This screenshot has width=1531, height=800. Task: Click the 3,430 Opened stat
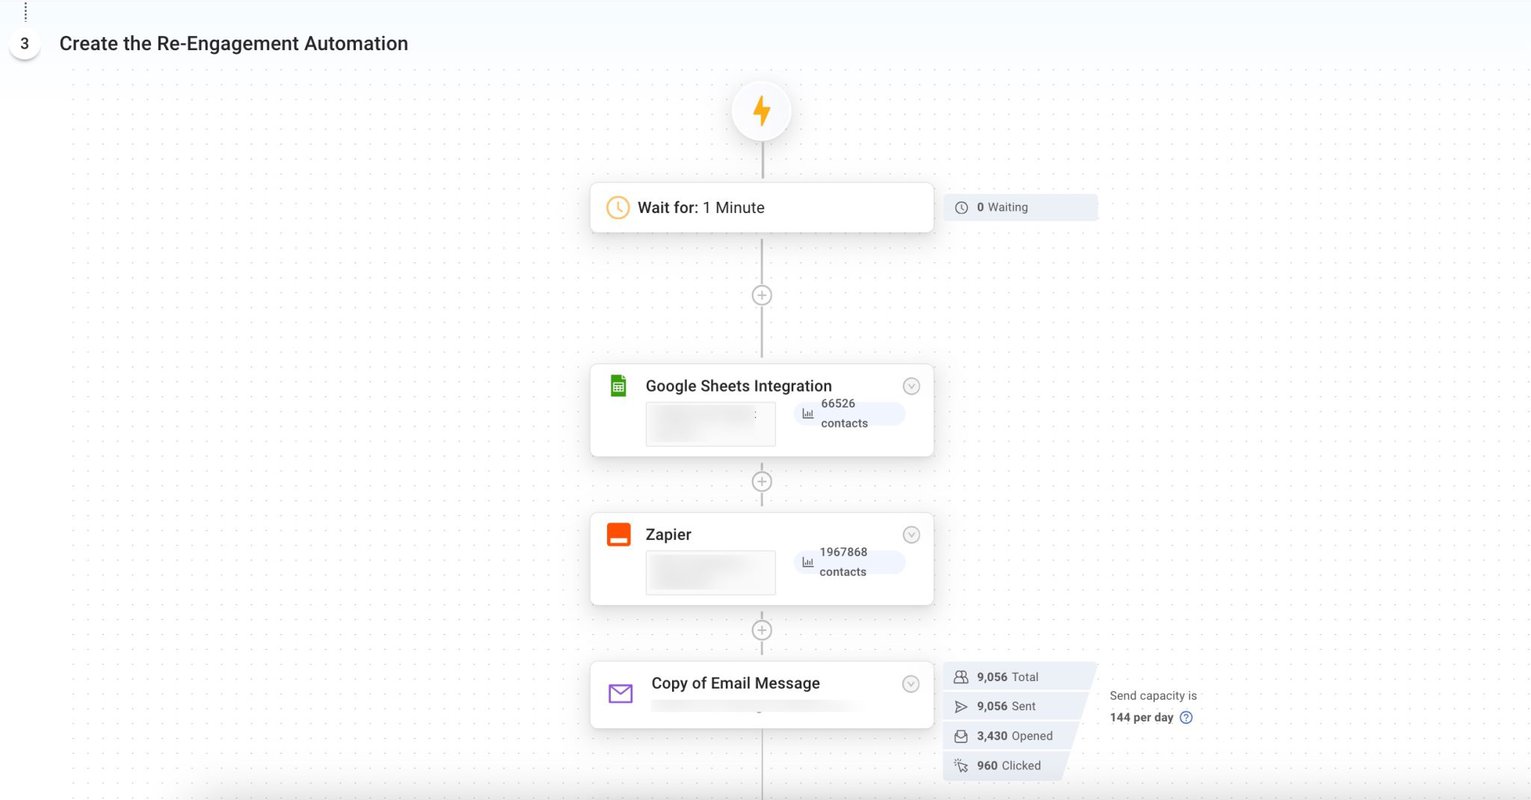click(1010, 736)
